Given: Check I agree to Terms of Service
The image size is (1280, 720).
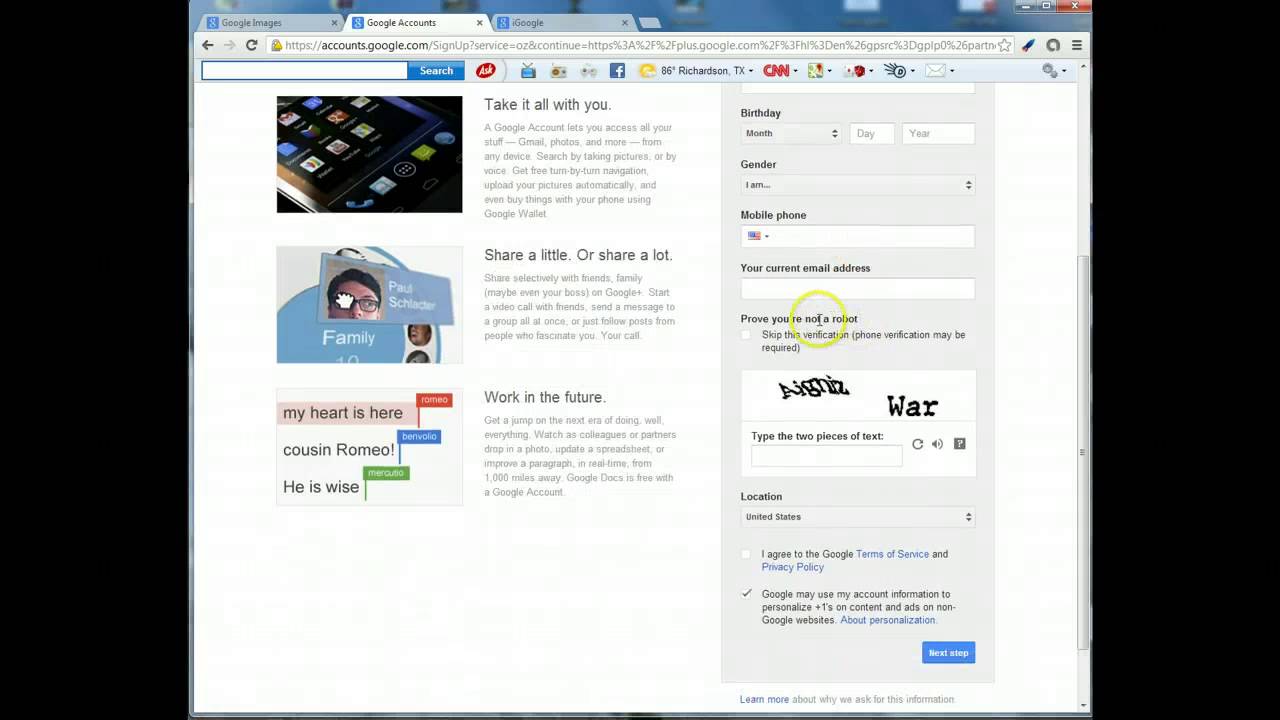Looking at the screenshot, I should pos(746,554).
